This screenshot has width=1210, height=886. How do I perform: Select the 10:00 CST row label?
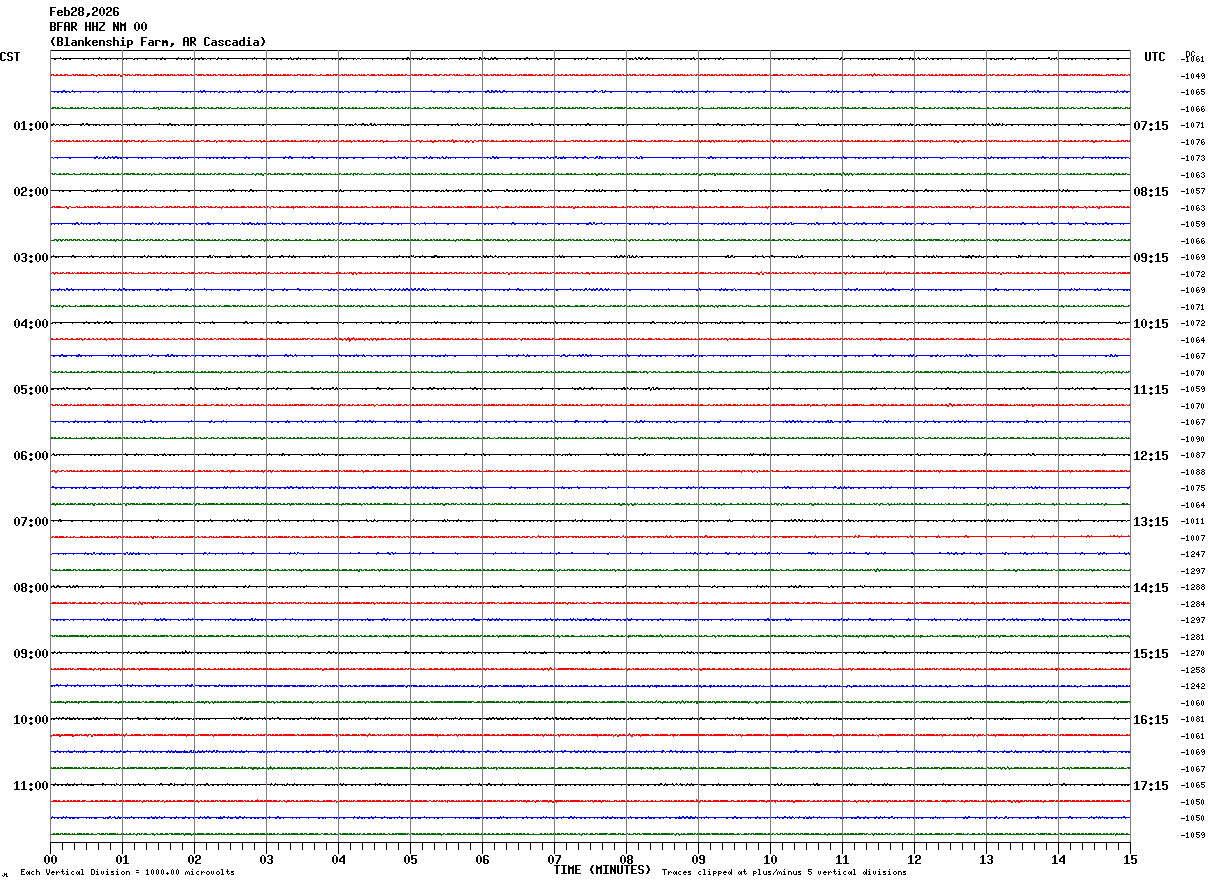coord(31,719)
